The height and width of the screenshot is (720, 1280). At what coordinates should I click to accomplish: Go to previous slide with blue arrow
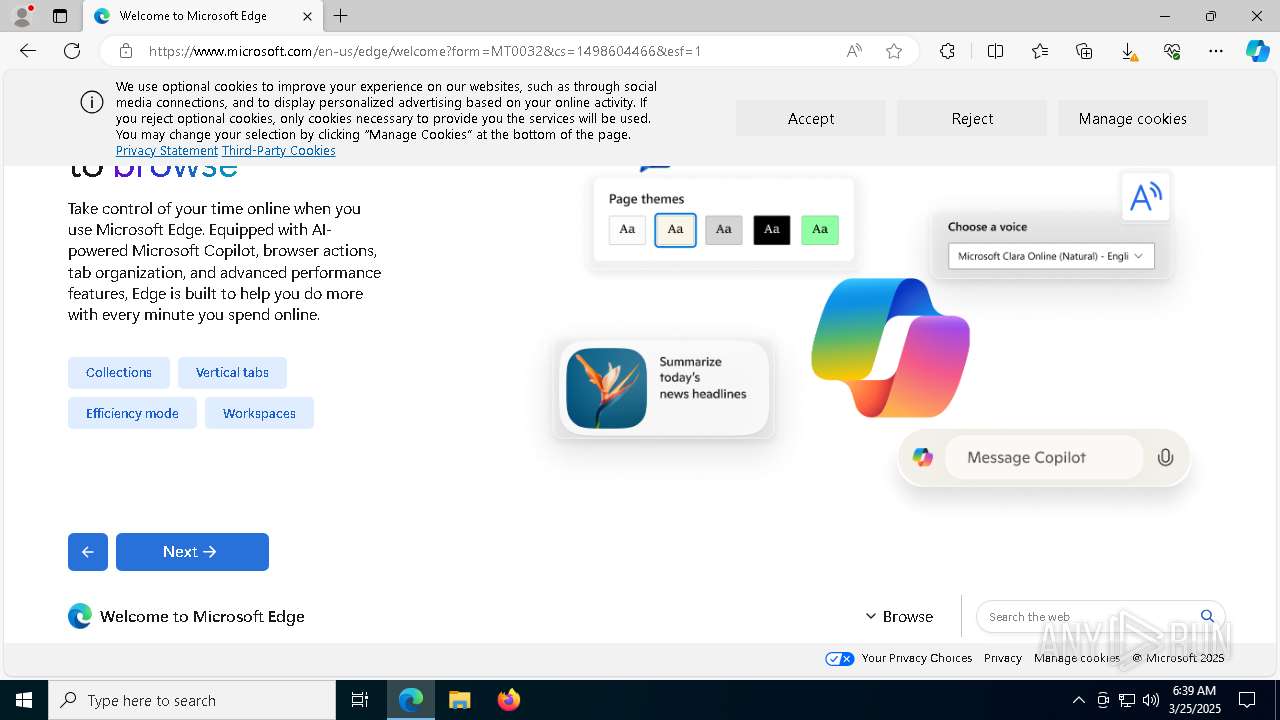click(88, 552)
